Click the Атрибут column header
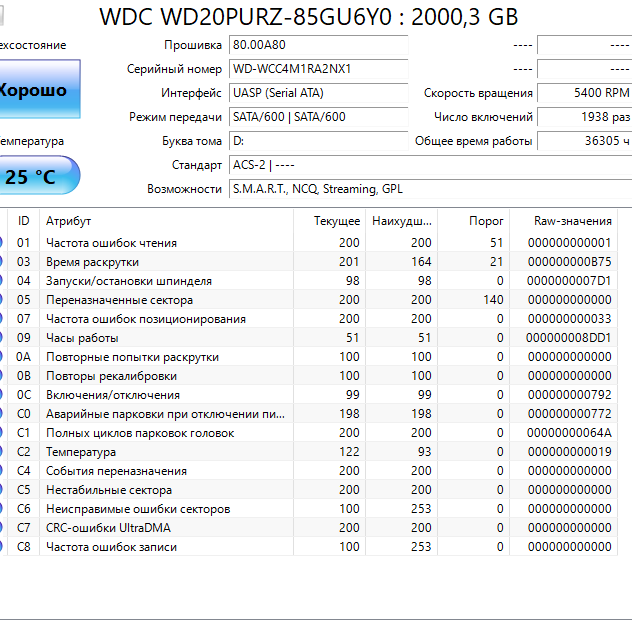632x620 pixels. point(166,221)
